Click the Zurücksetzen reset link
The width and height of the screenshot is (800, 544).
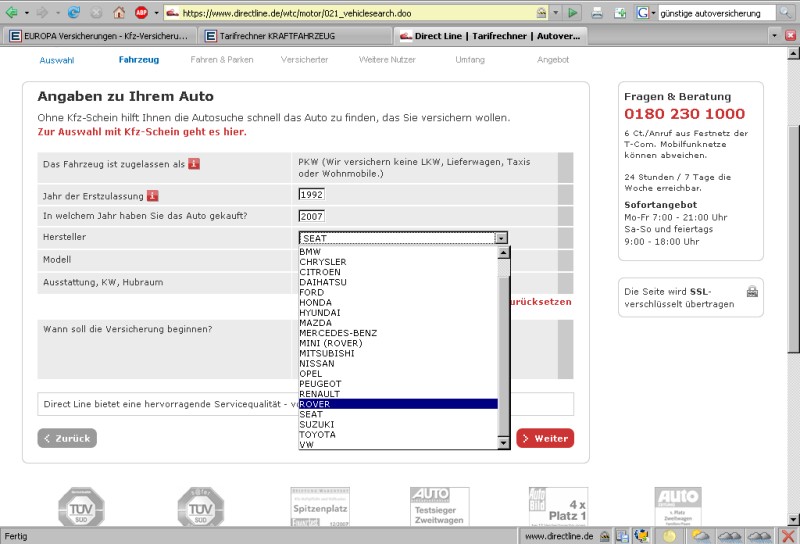[541, 302]
